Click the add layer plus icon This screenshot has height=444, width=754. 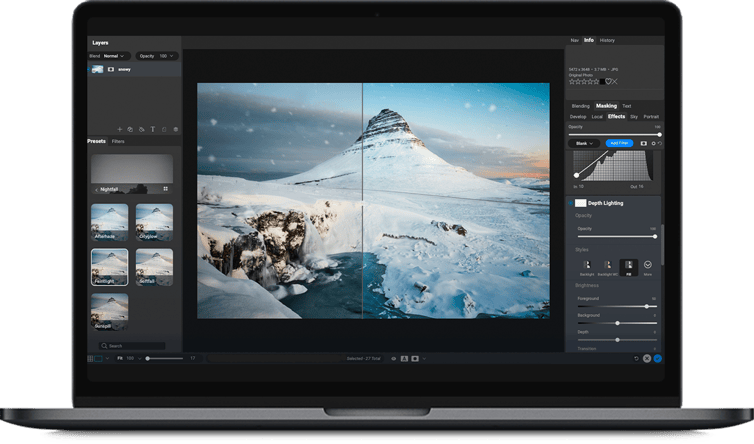pos(120,129)
